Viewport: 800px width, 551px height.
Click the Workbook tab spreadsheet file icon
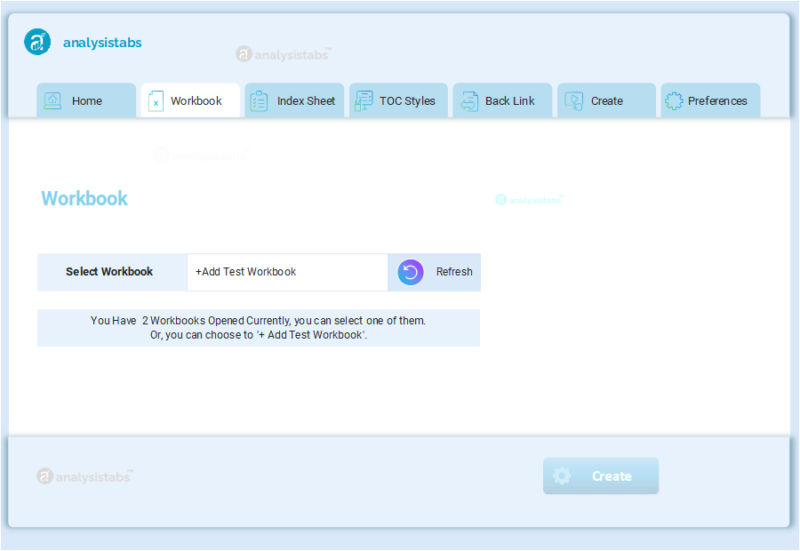tap(155, 101)
